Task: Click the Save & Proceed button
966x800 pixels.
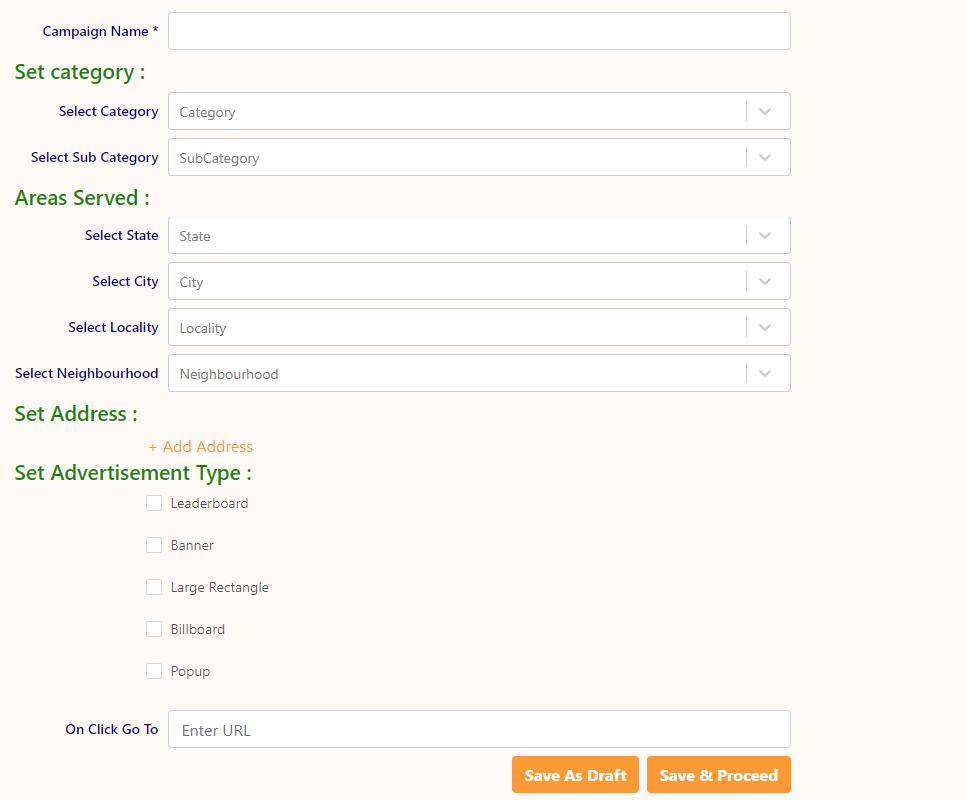Action: click(x=718, y=775)
